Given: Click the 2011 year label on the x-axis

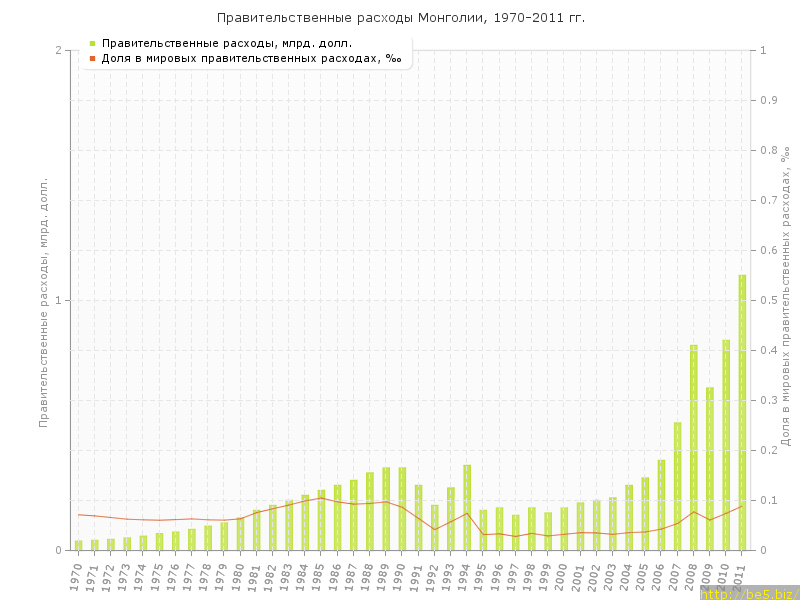Looking at the screenshot, I should (740, 575).
